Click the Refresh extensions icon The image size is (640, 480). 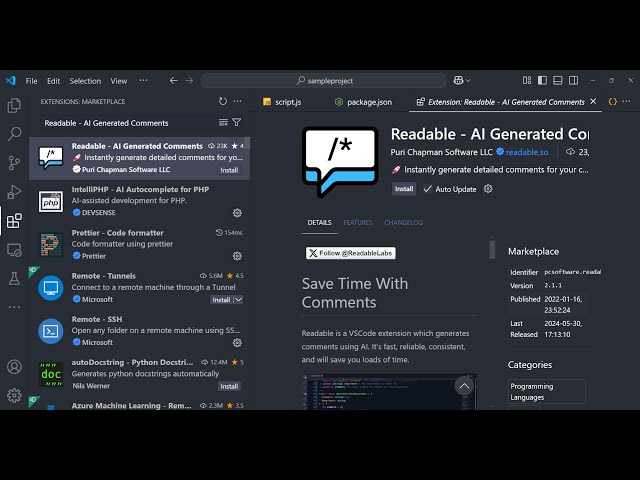pos(223,101)
